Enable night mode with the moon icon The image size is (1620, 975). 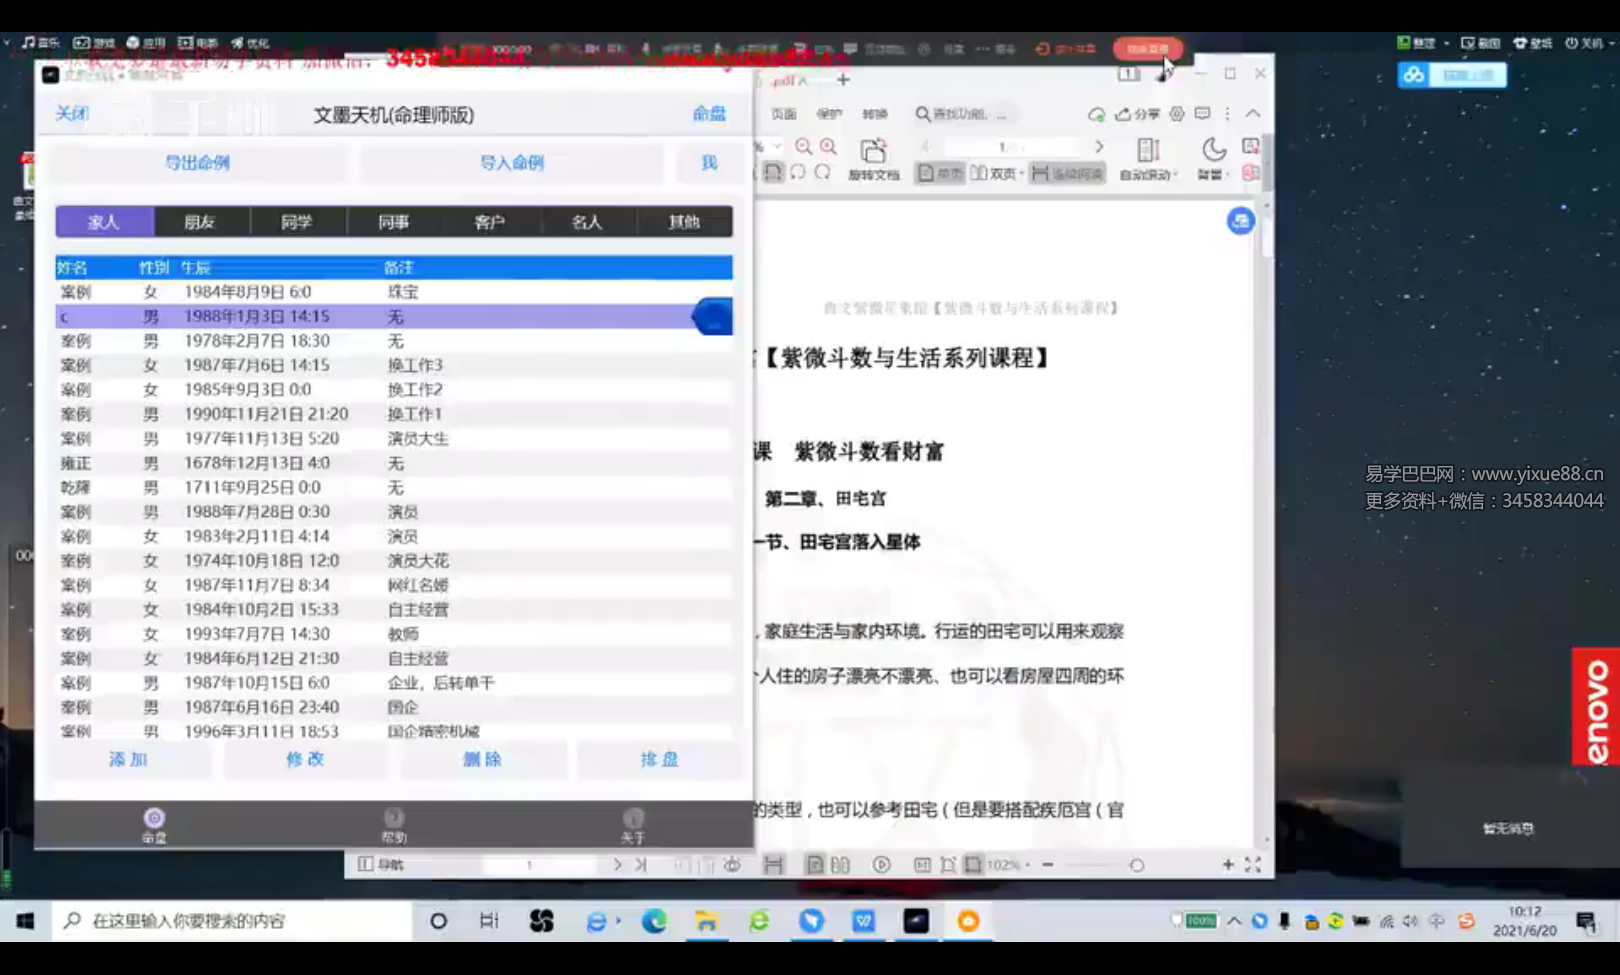[1214, 150]
